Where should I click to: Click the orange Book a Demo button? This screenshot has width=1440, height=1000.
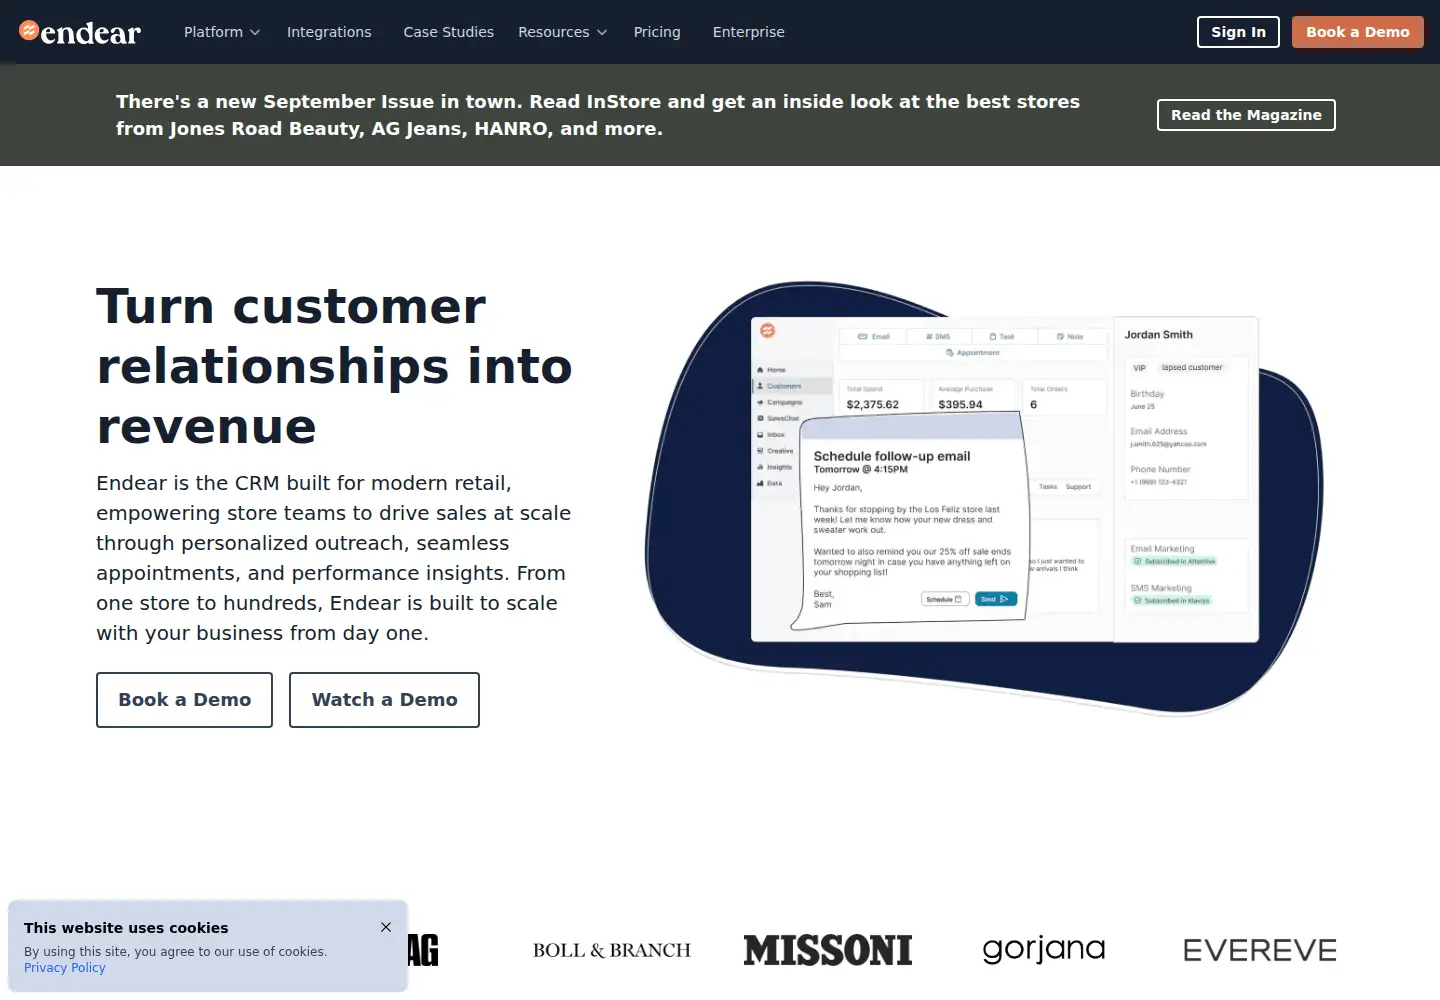tap(1357, 32)
